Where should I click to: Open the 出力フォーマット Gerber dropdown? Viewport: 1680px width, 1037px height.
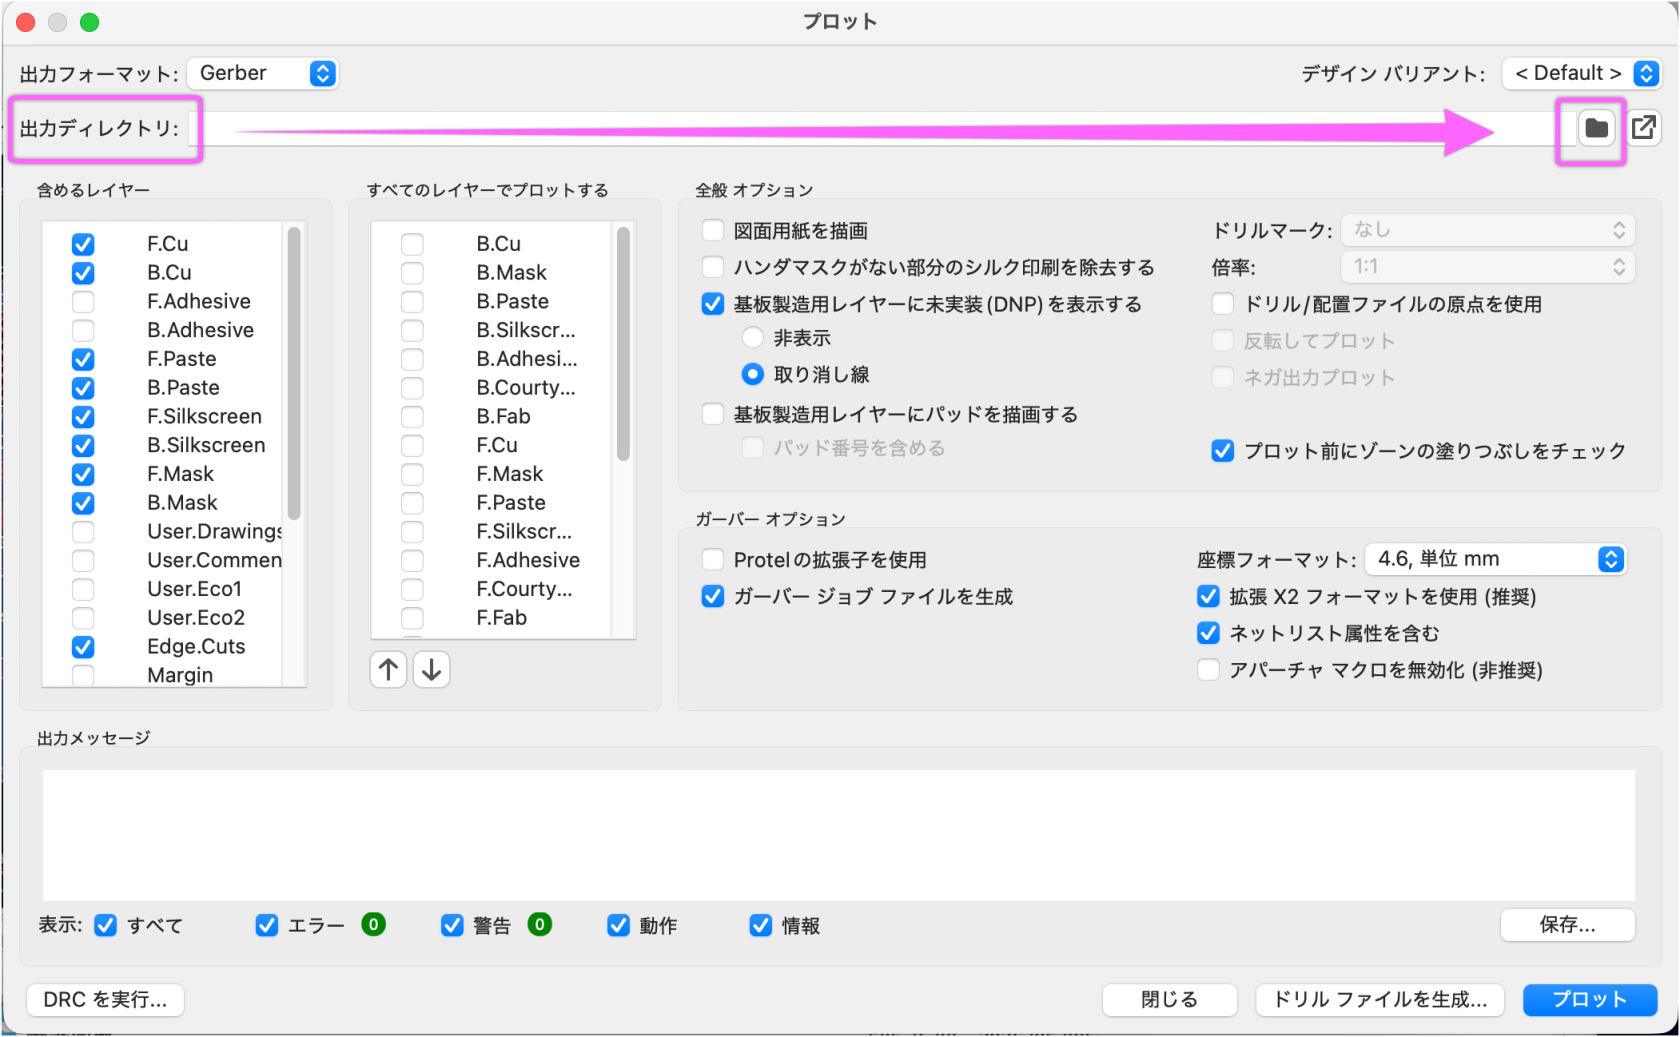pos(263,73)
